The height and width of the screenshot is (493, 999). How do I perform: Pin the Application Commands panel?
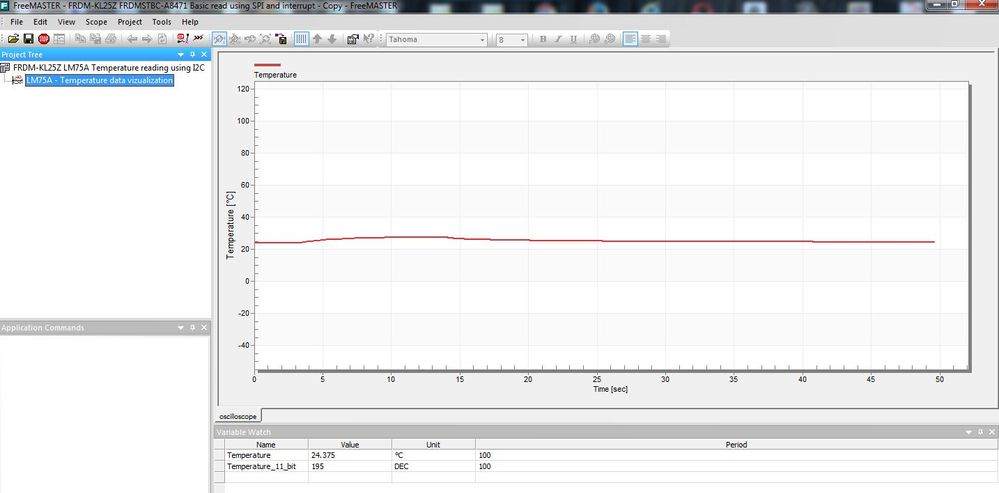pyautogui.click(x=192, y=327)
